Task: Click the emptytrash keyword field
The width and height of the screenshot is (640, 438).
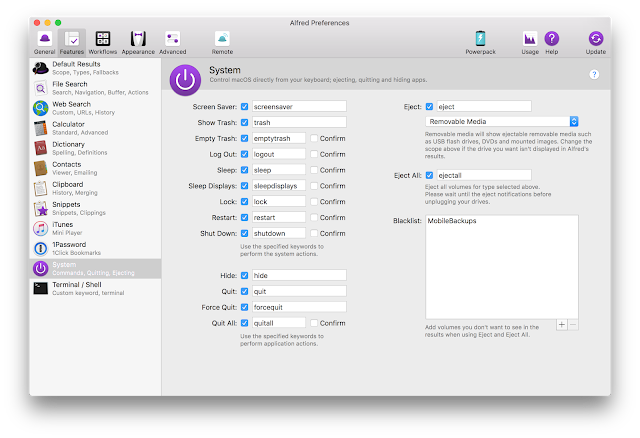Action: [x=278, y=138]
